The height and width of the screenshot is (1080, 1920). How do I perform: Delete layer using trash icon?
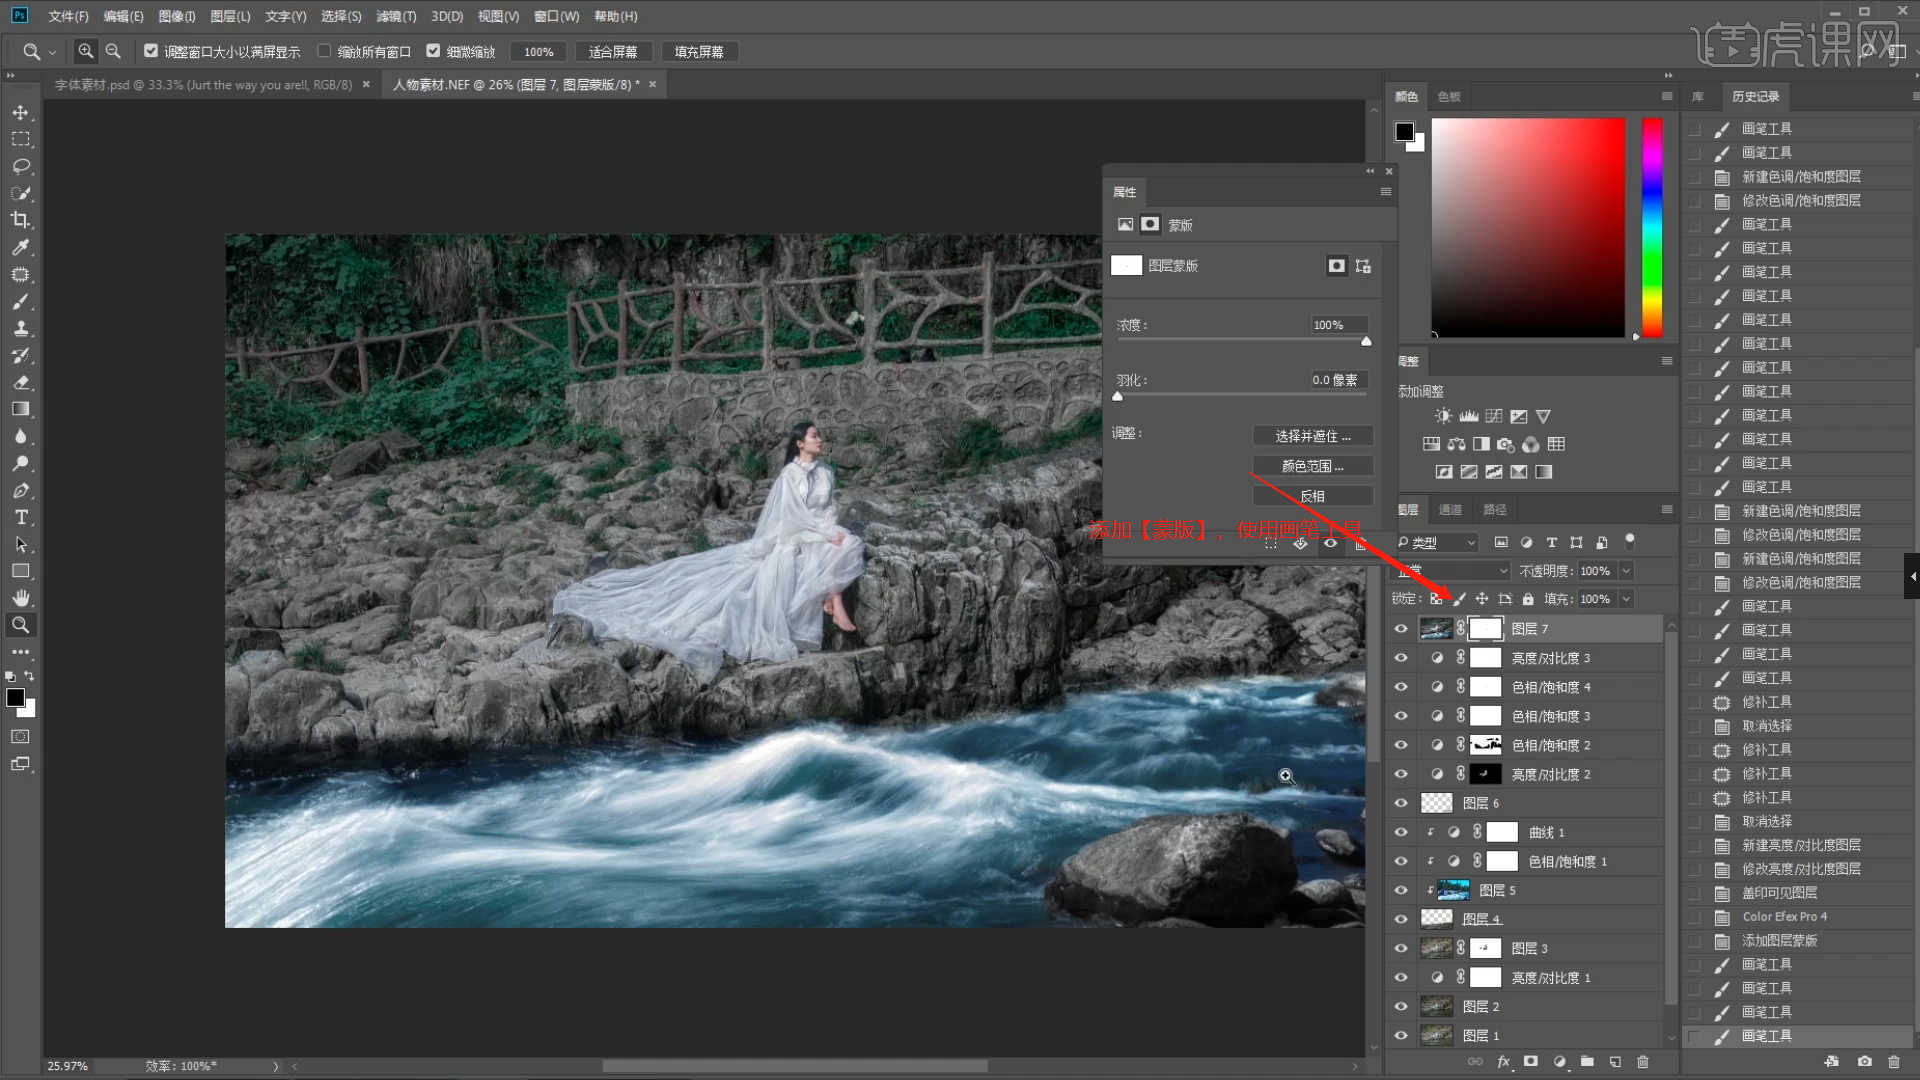coord(1642,1062)
